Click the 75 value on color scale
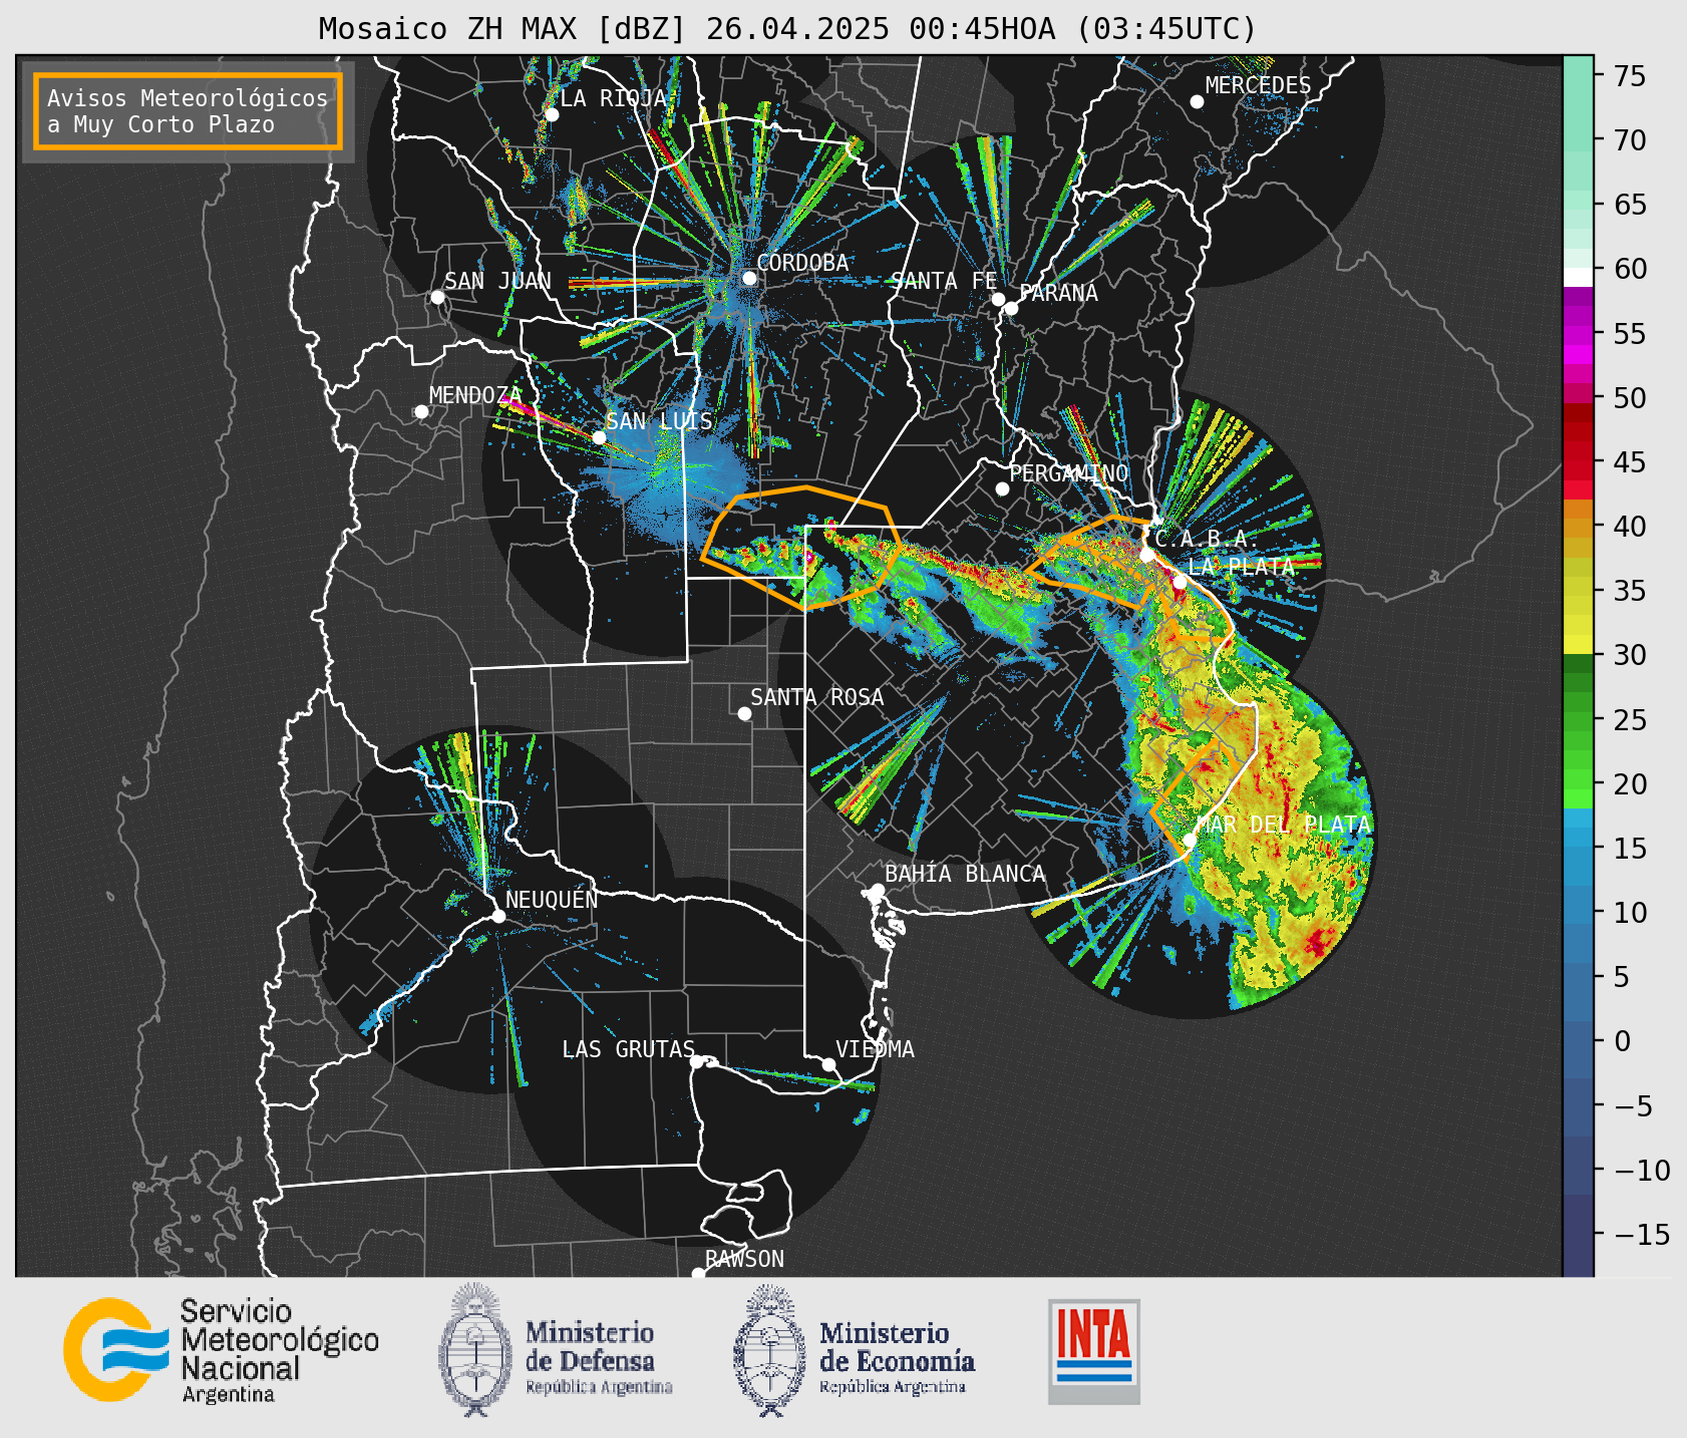The width and height of the screenshot is (1687, 1438). tap(1628, 76)
